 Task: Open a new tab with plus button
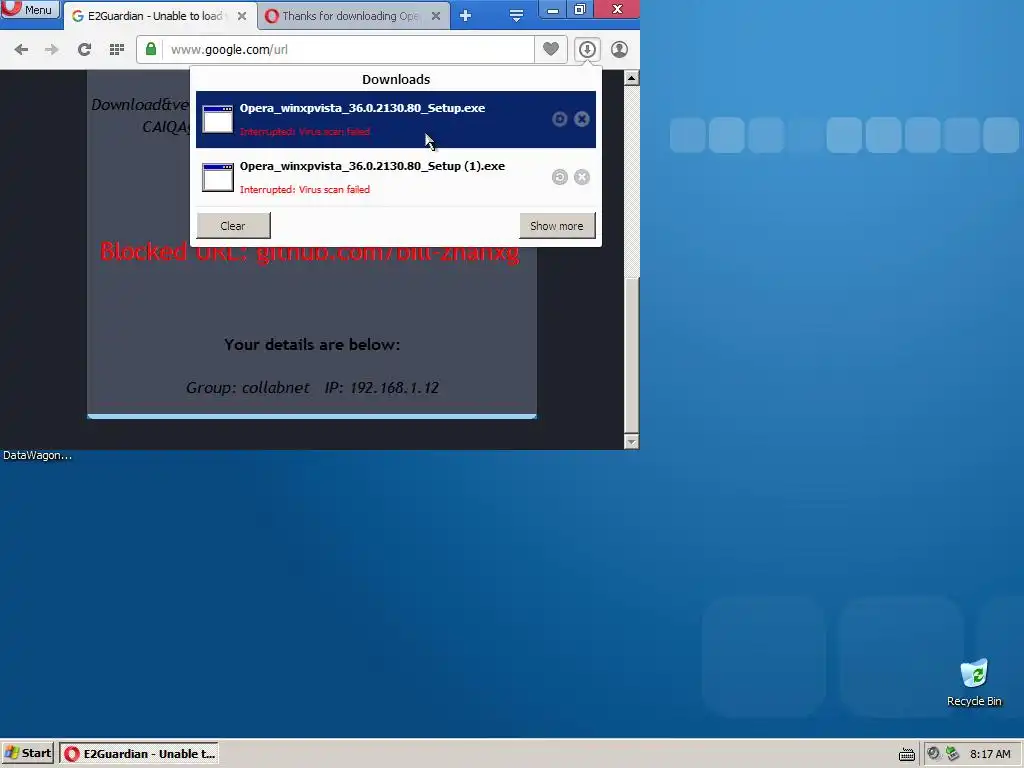pyautogui.click(x=465, y=16)
